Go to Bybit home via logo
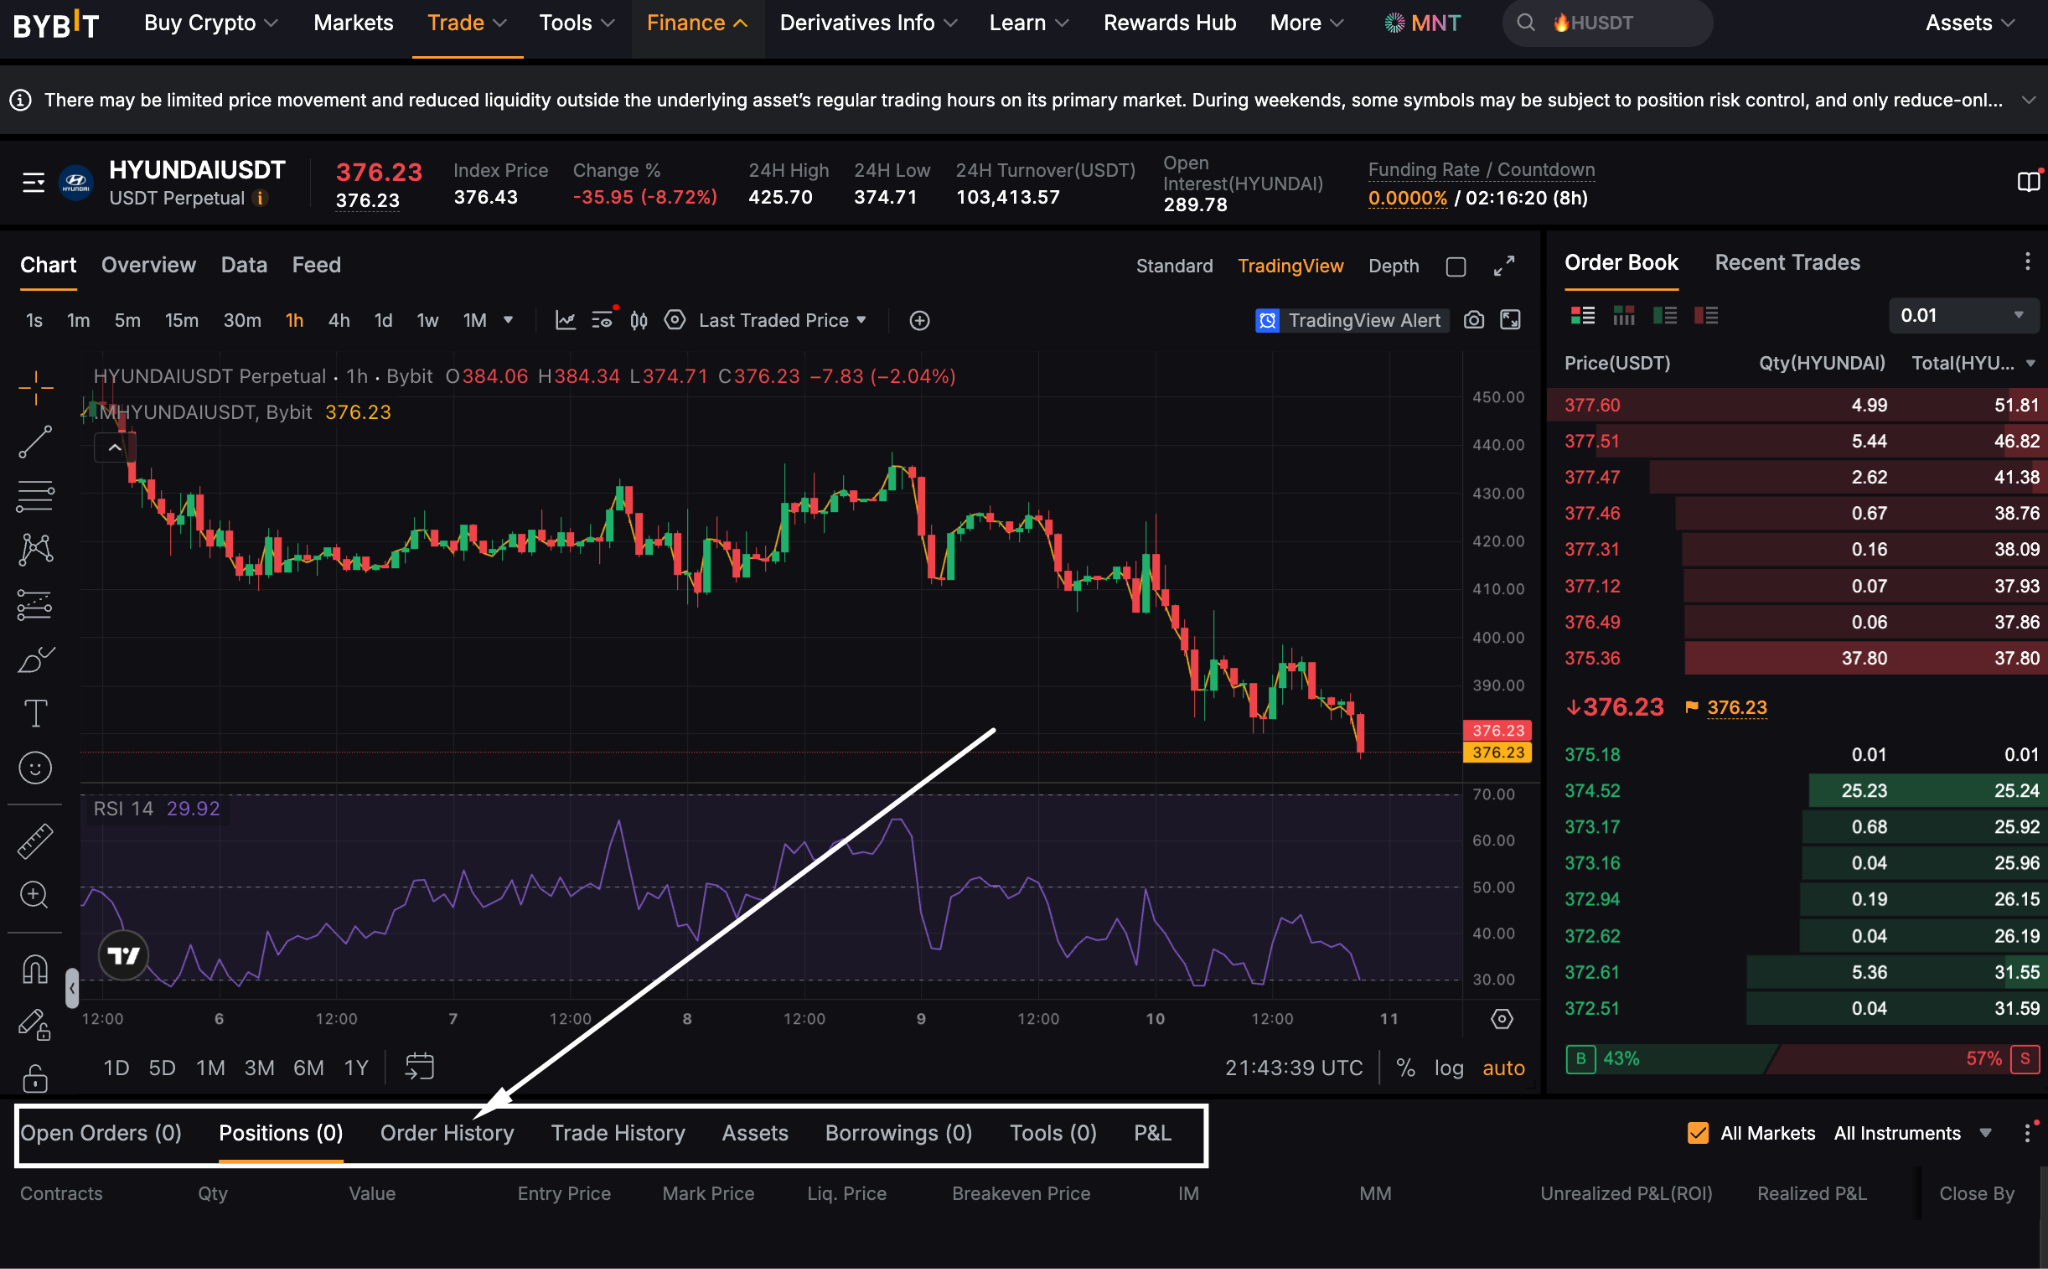 (56, 24)
